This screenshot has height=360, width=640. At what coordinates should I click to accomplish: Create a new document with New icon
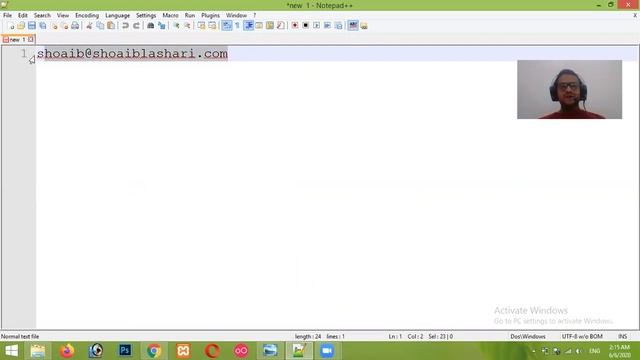[11, 26]
